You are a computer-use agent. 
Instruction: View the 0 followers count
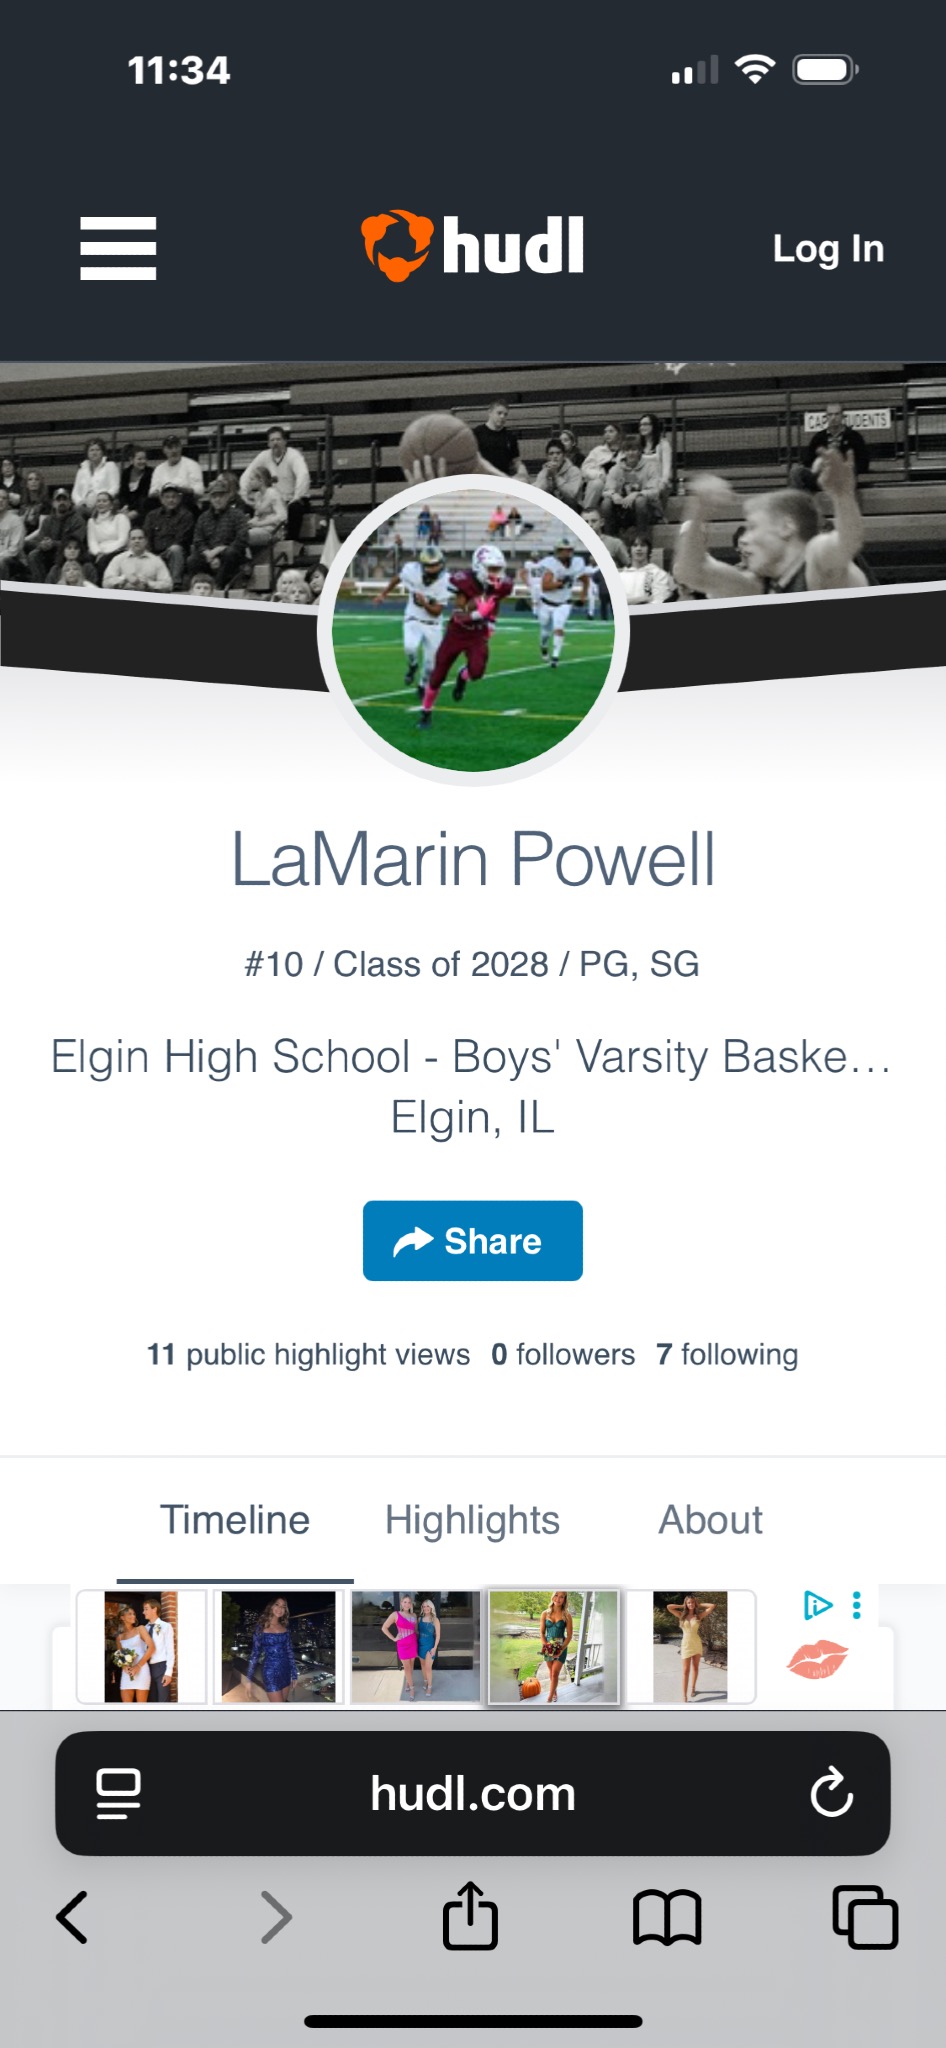563,1354
